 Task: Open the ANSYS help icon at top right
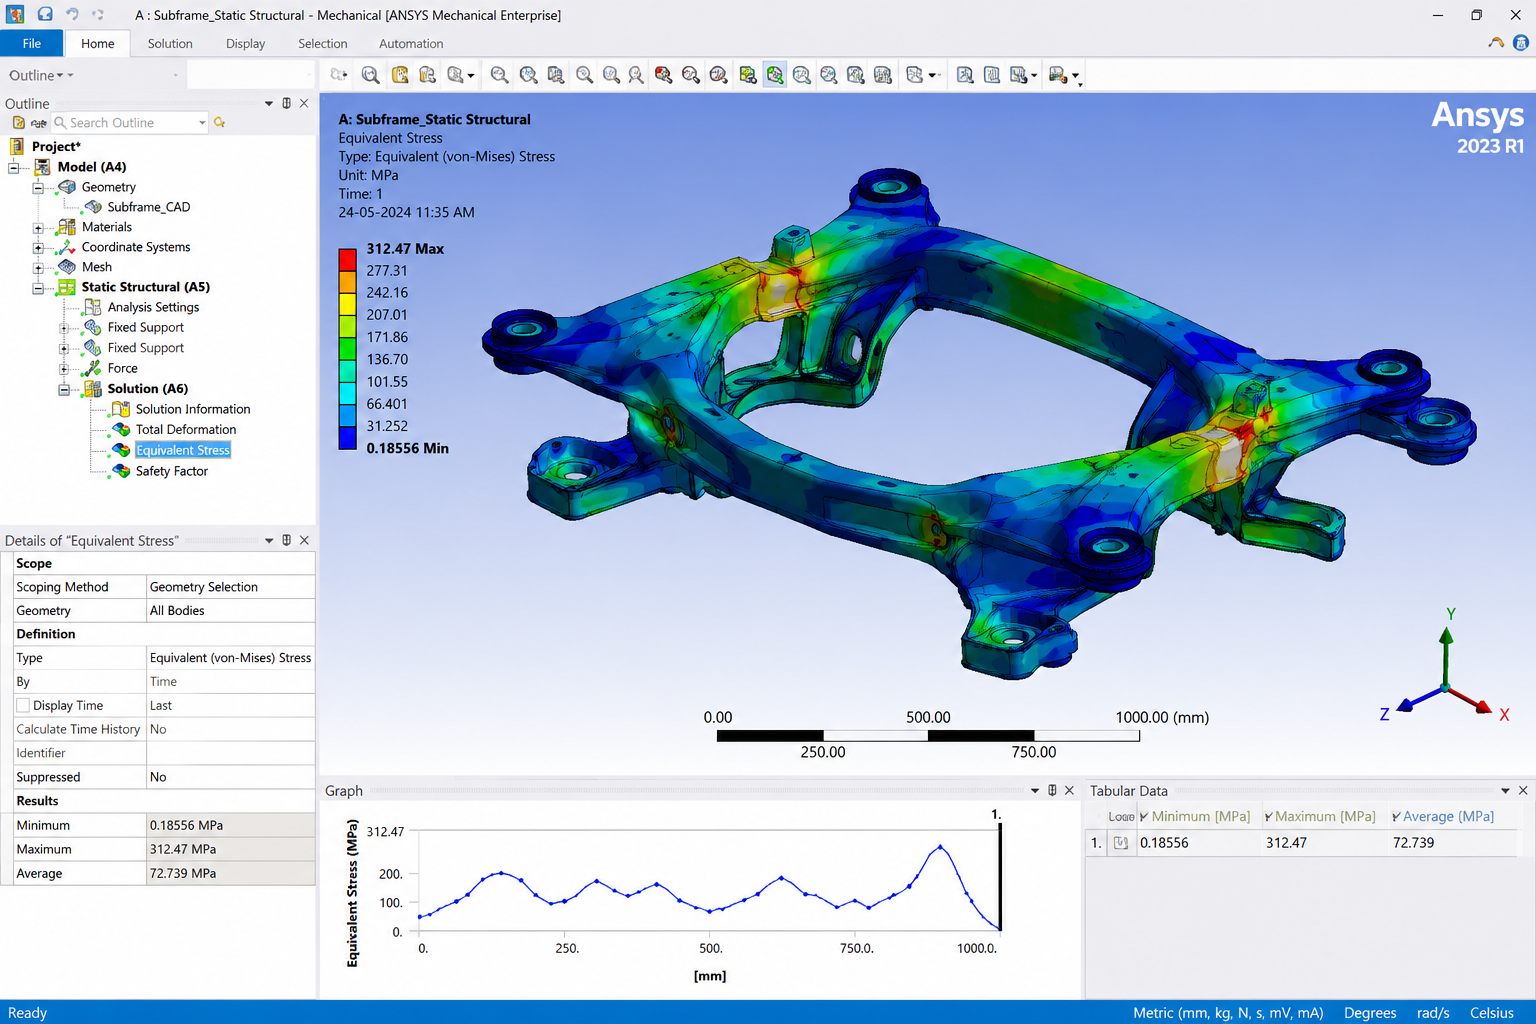1521,43
